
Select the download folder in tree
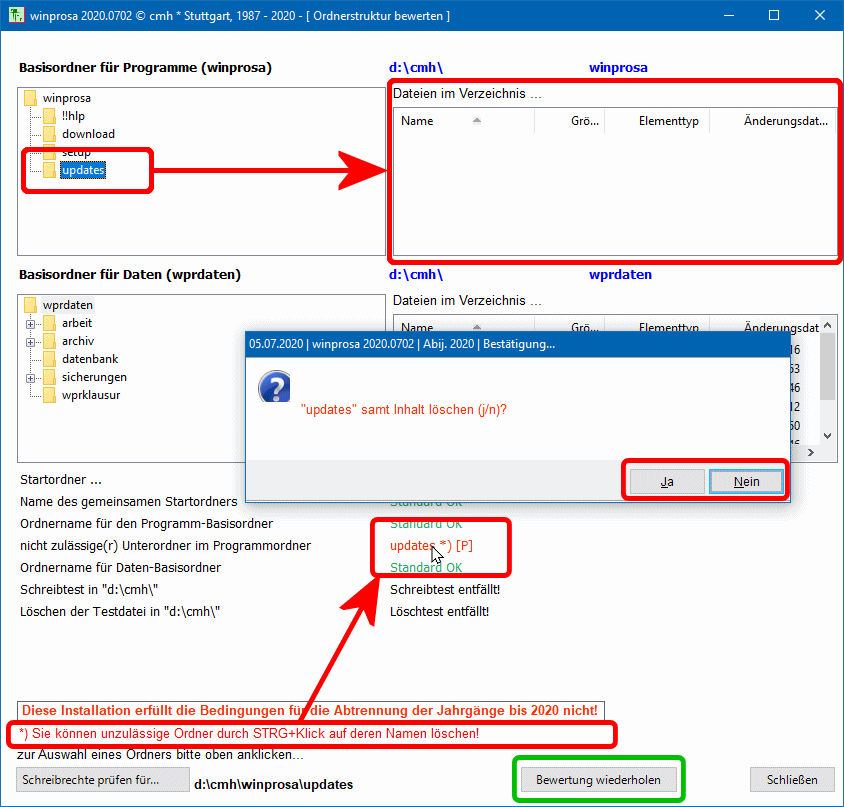click(88, 134)
